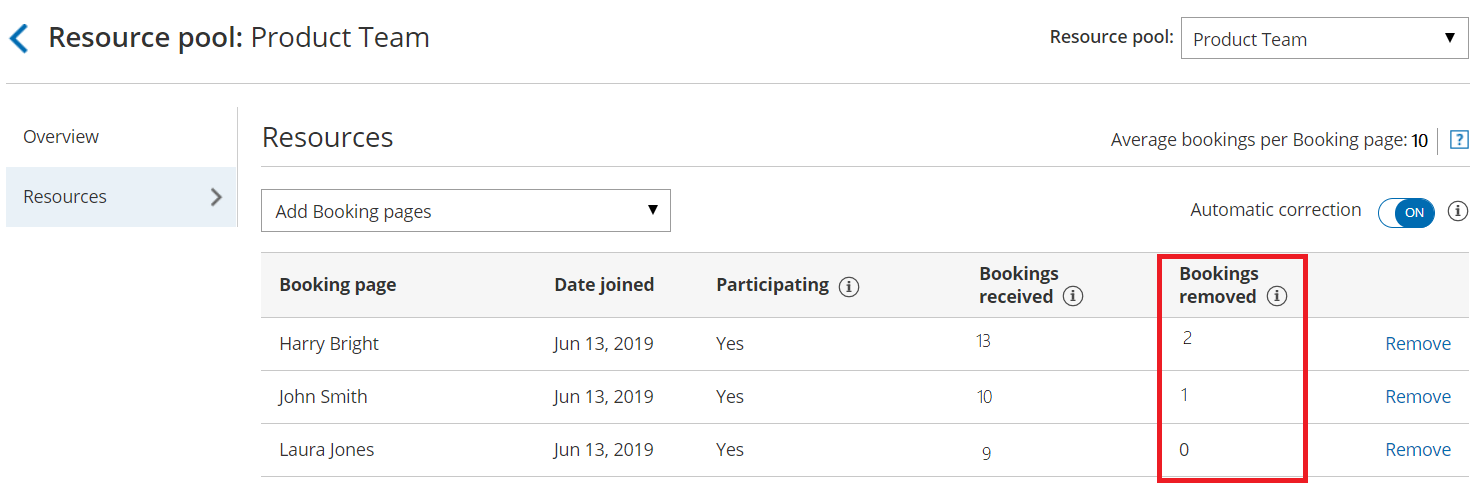Click the Laura Jones booking page name
Image resolution: width=1479 pixels, height=497 pixels.
click(x=326, y=450)
